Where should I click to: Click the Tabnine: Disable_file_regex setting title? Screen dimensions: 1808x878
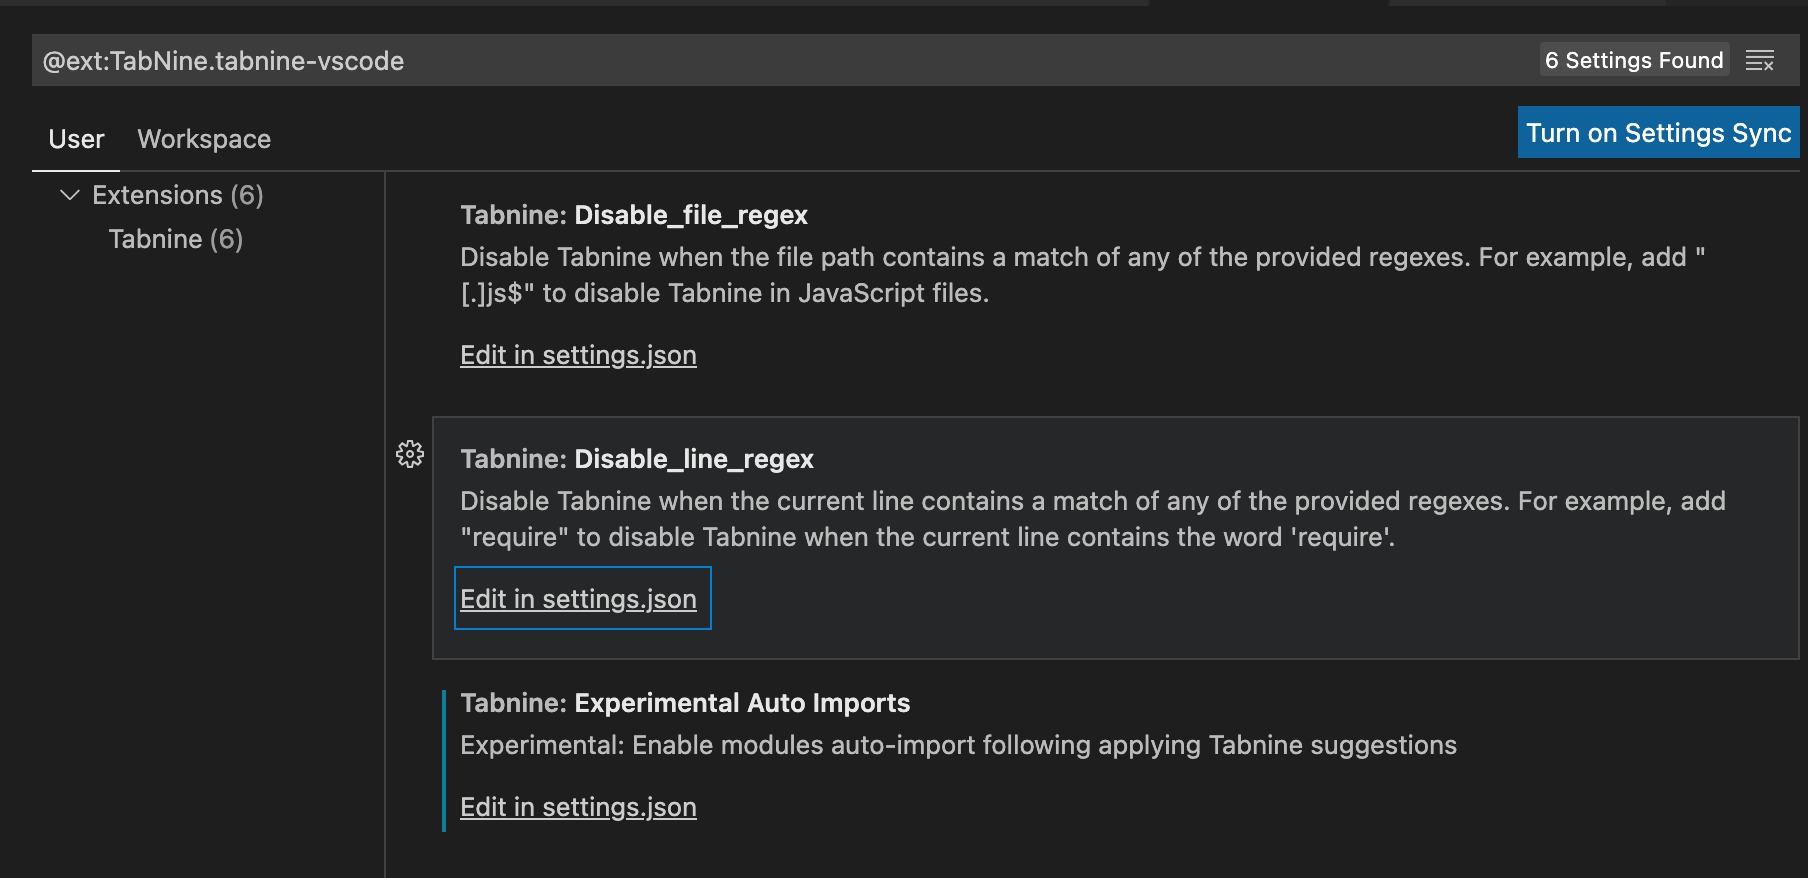(634, 215)
